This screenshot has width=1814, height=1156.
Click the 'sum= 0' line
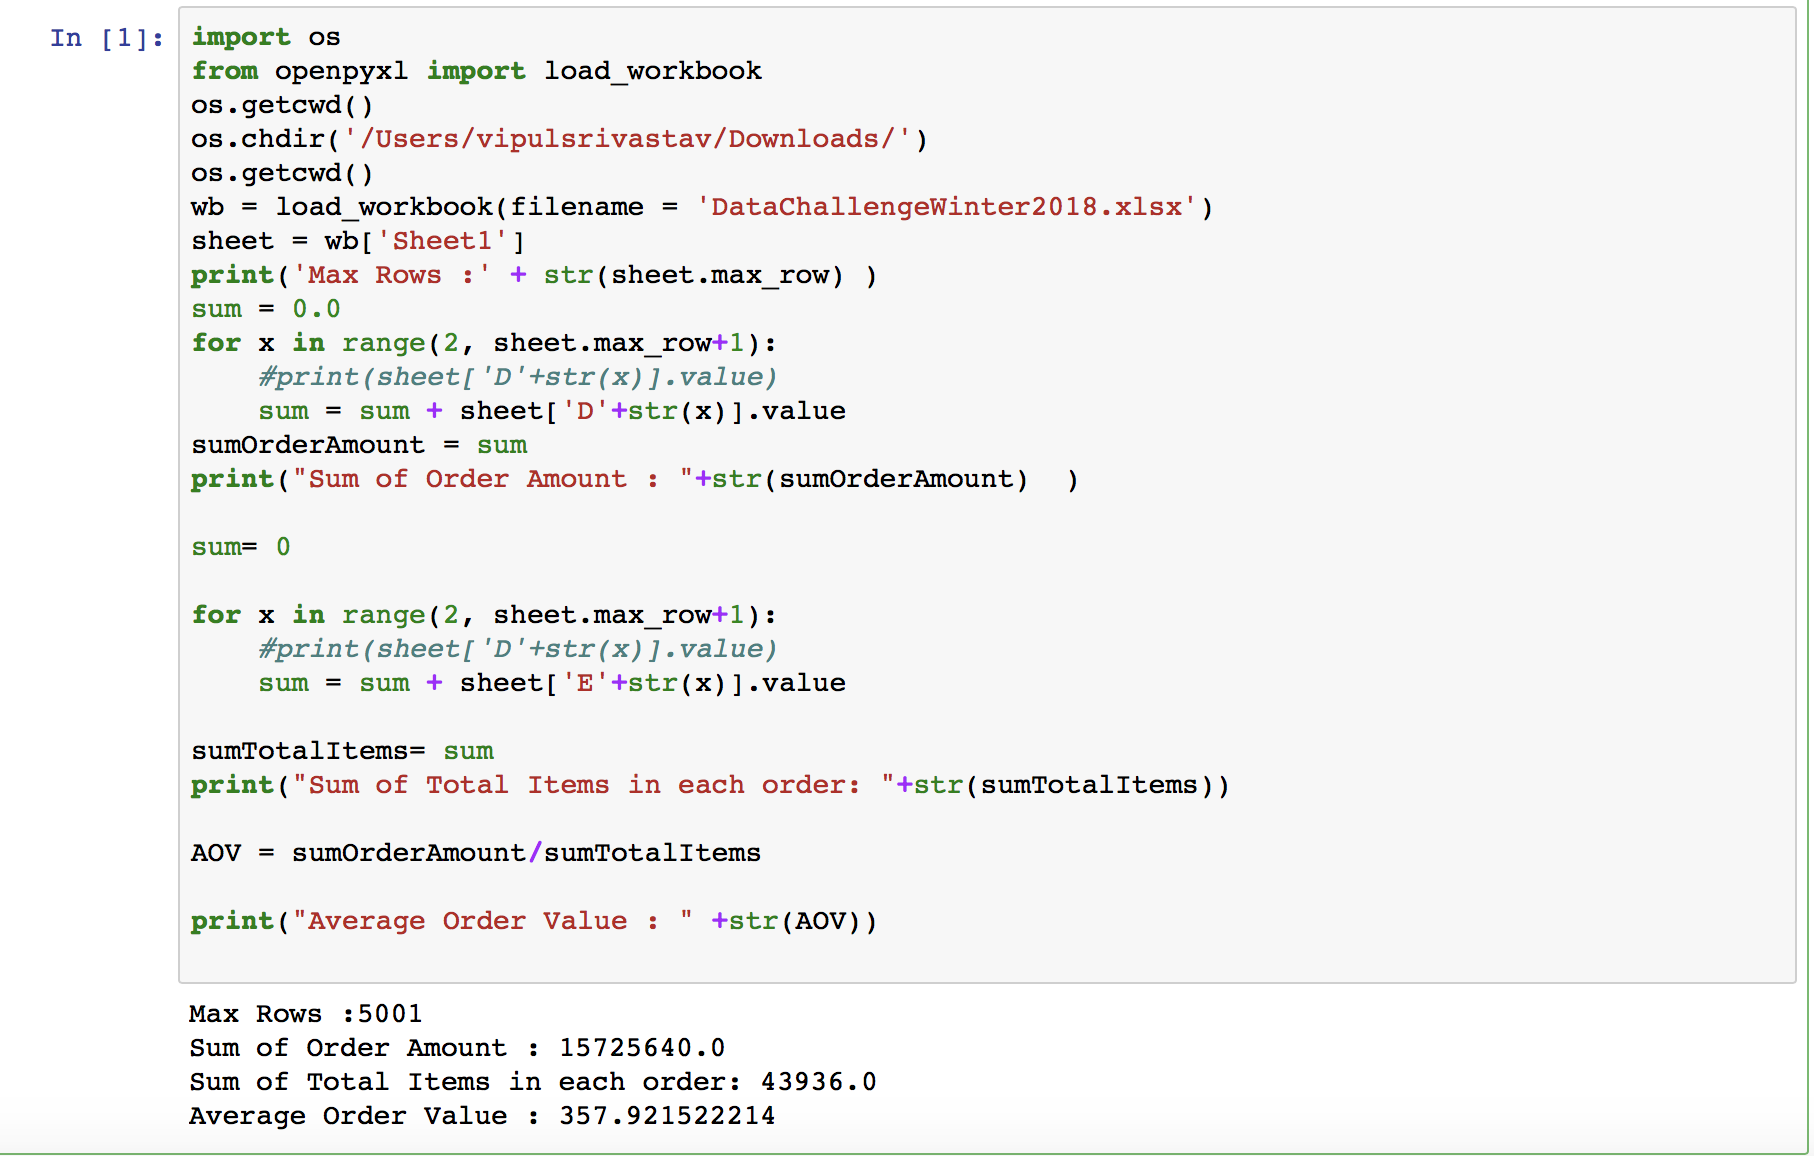point(241,547)
